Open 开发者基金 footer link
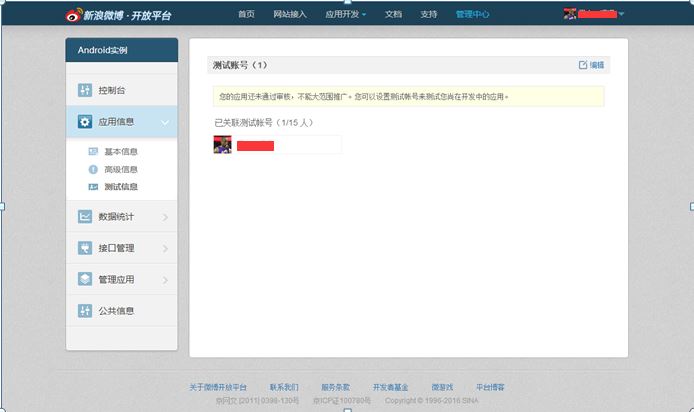Screen dimensions: 694x412 (x=390, y=387)
